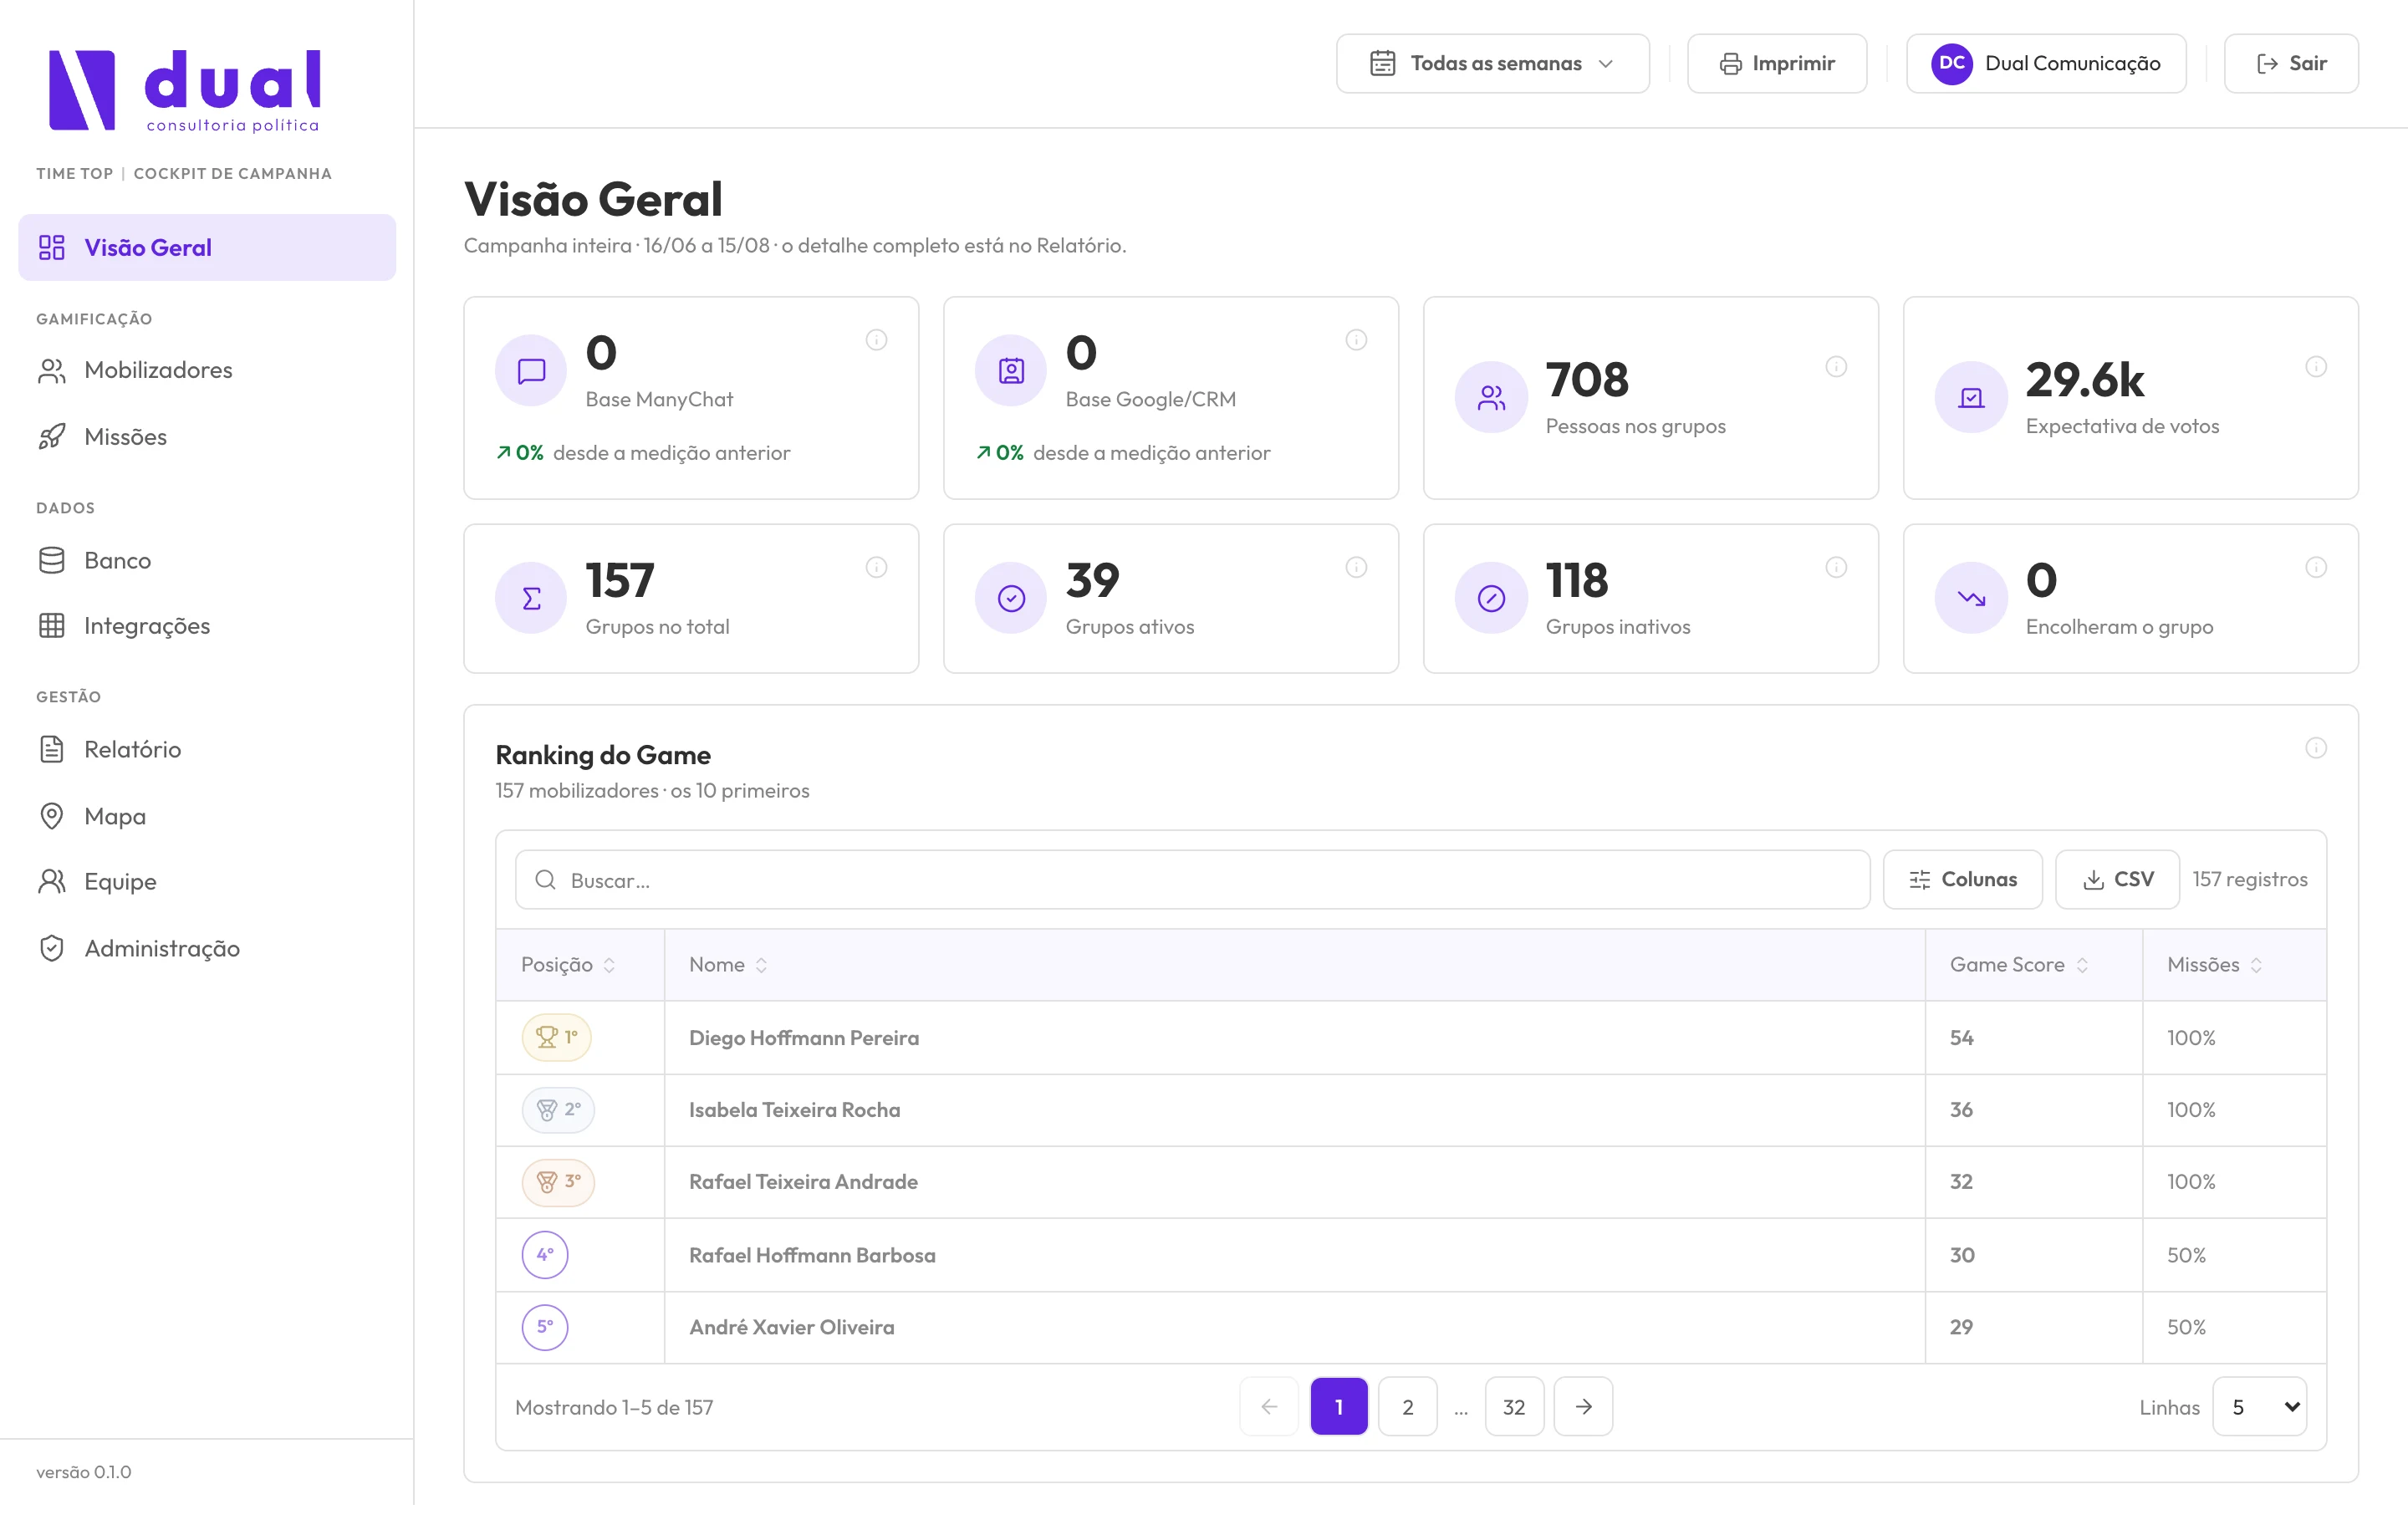
Task: Open Administração in sidebar
Action: 207,948
